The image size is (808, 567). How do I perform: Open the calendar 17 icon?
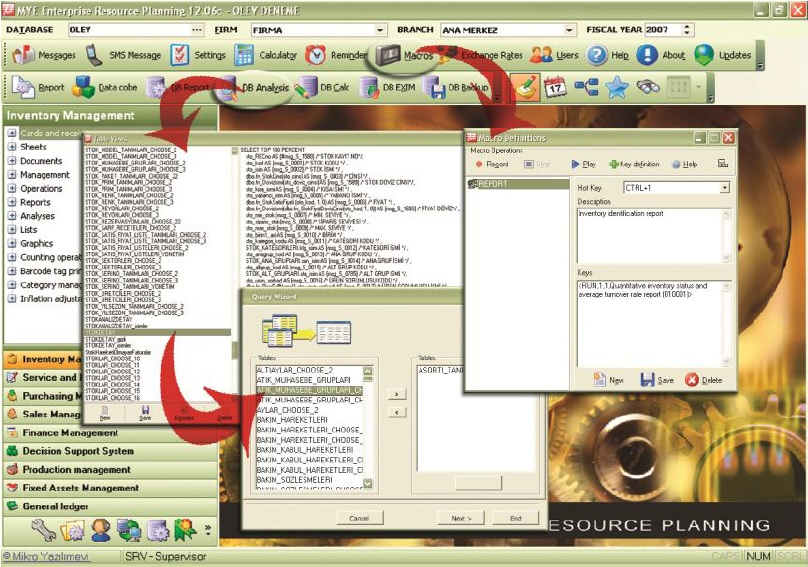[555, 87]
